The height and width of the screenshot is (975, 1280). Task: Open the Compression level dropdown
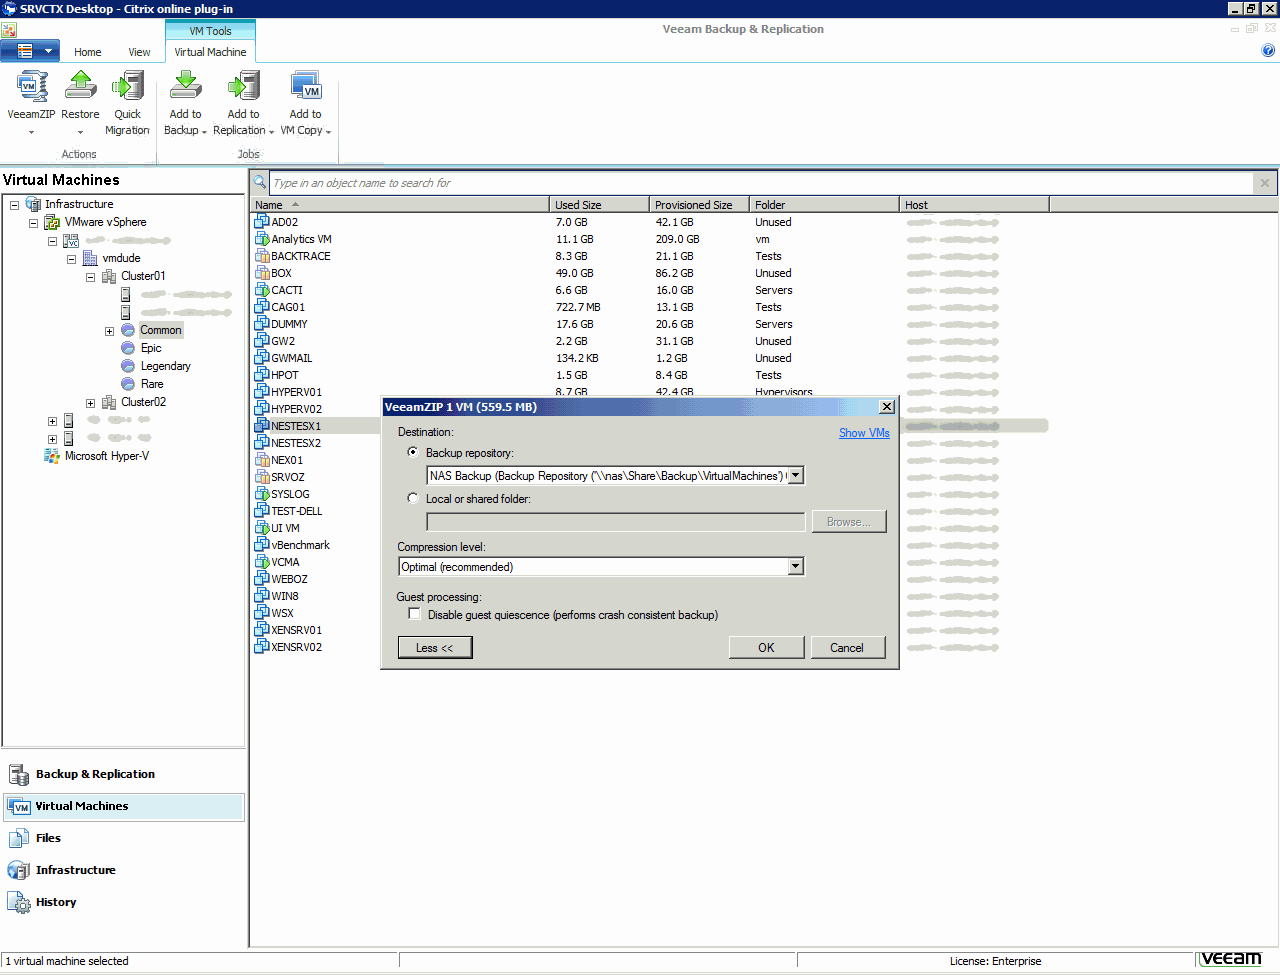(796, 567)
